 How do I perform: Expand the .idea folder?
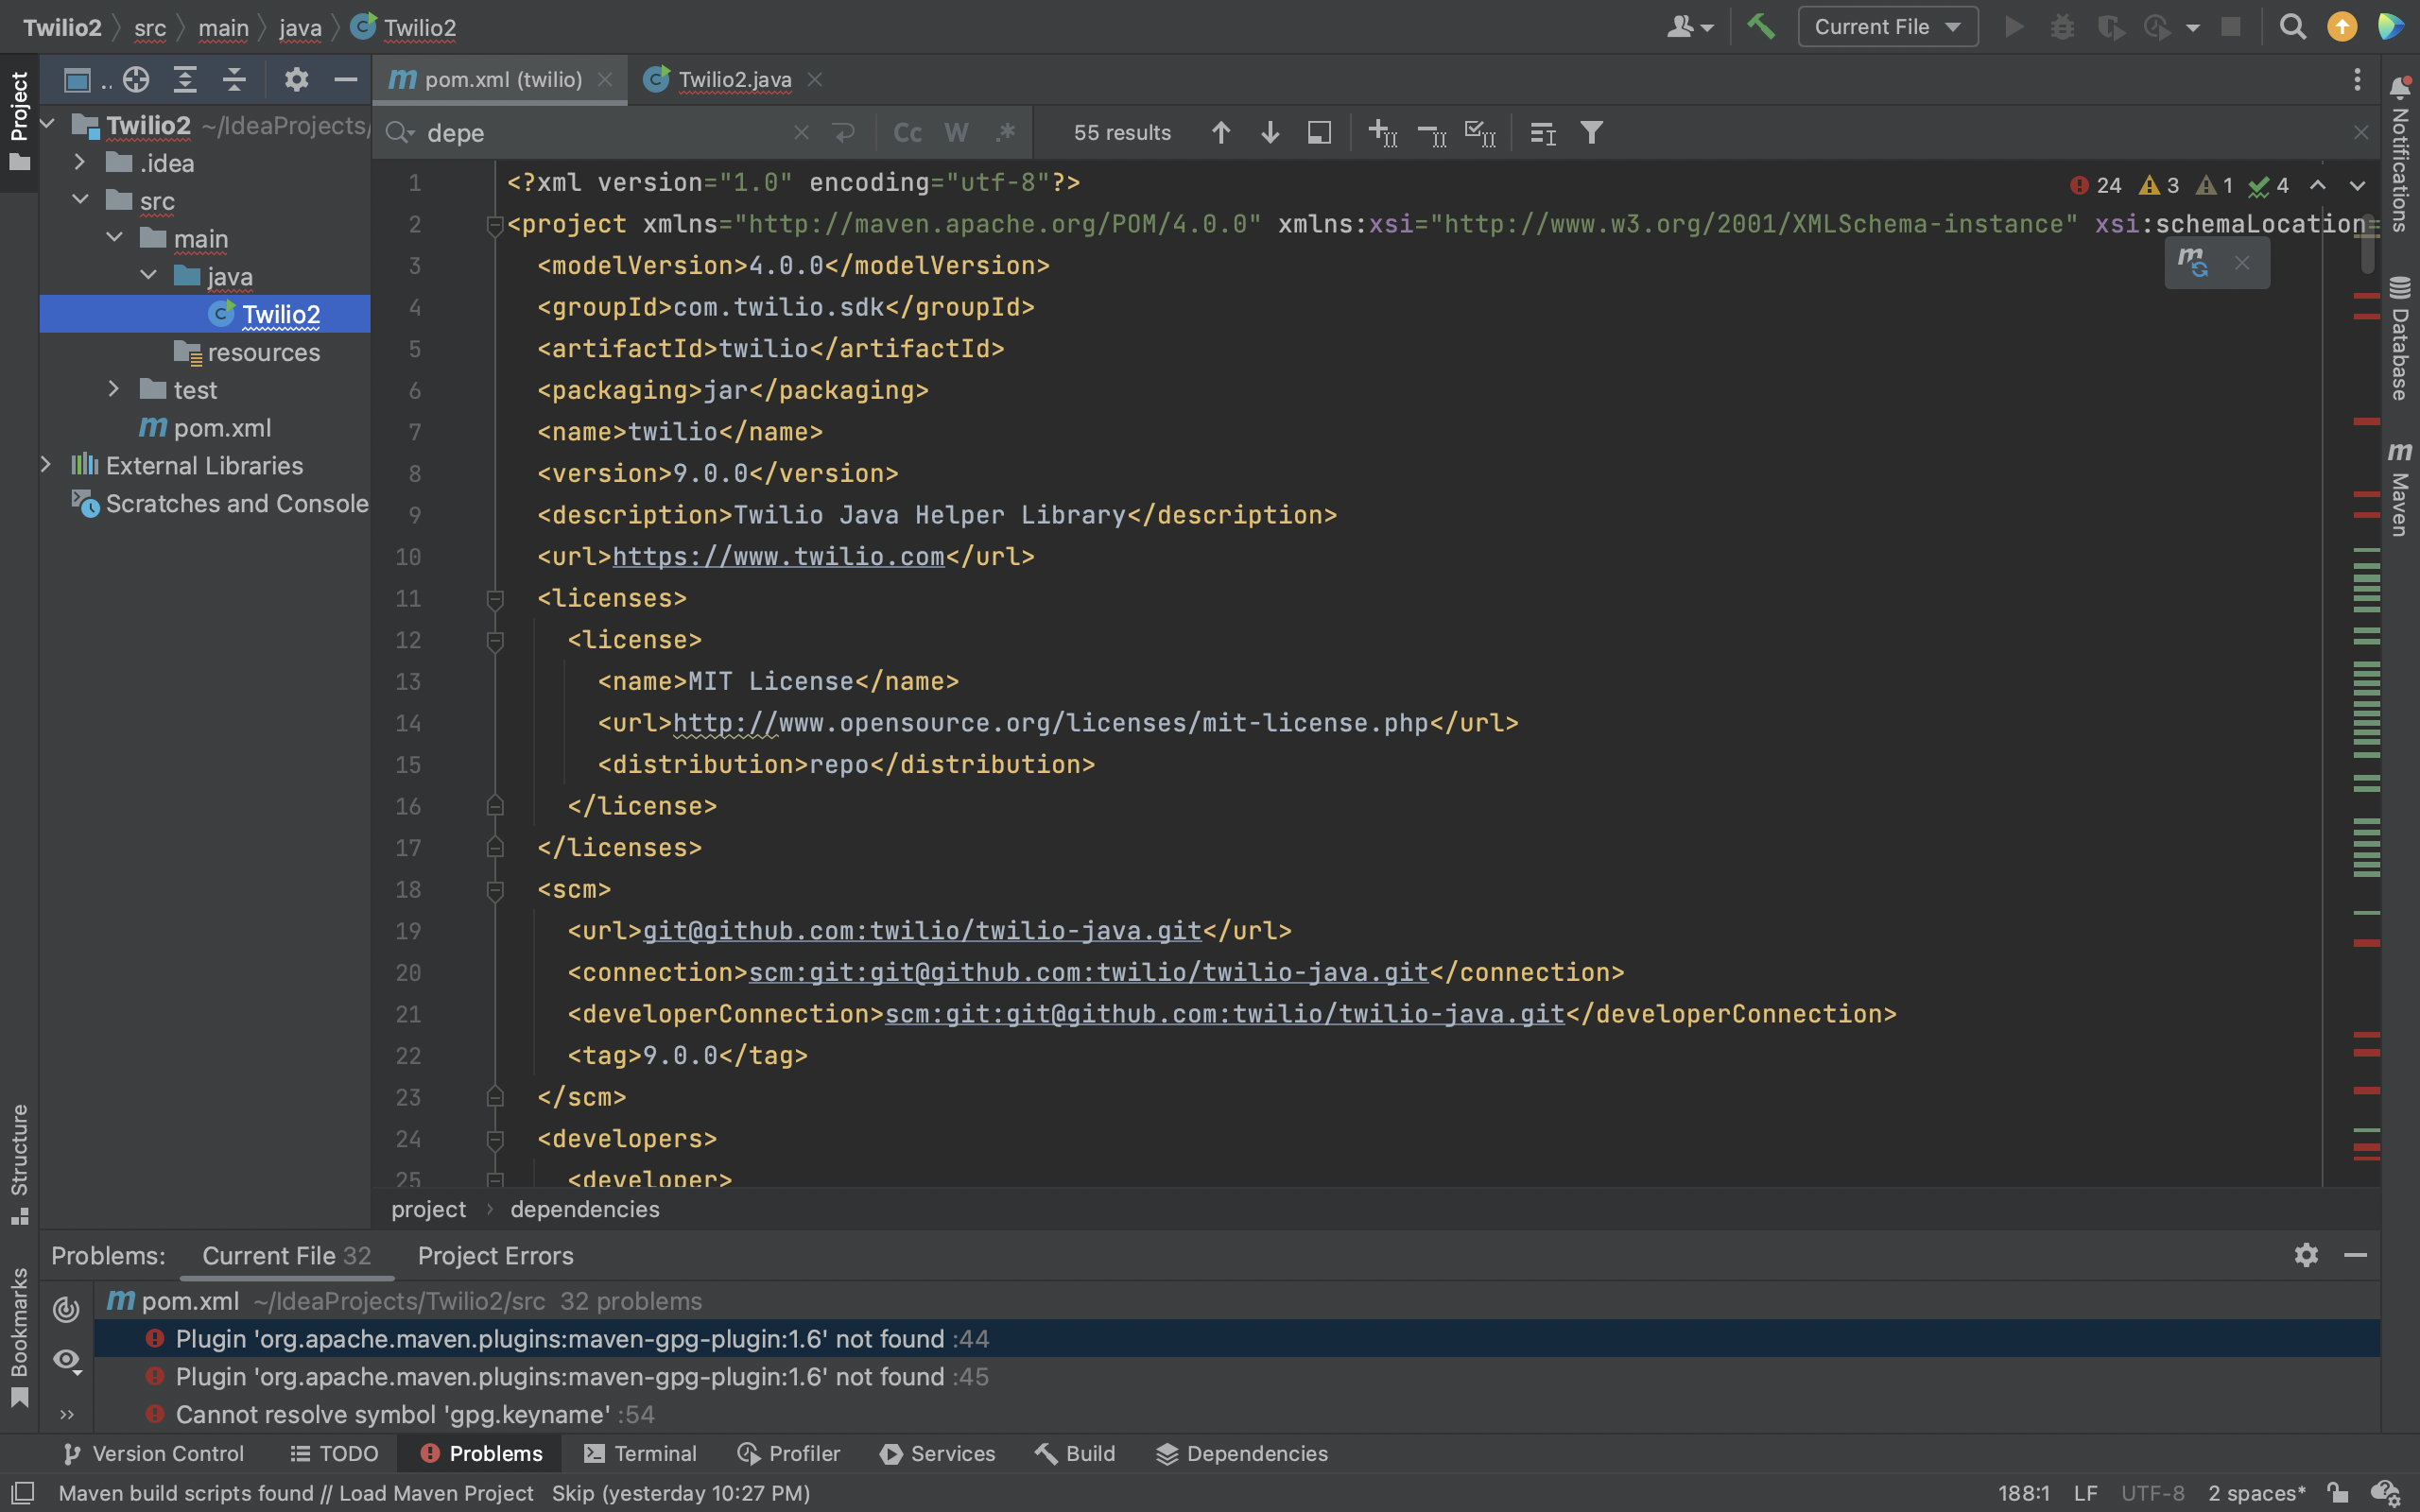pyautogui.click(x=80, y=163)
